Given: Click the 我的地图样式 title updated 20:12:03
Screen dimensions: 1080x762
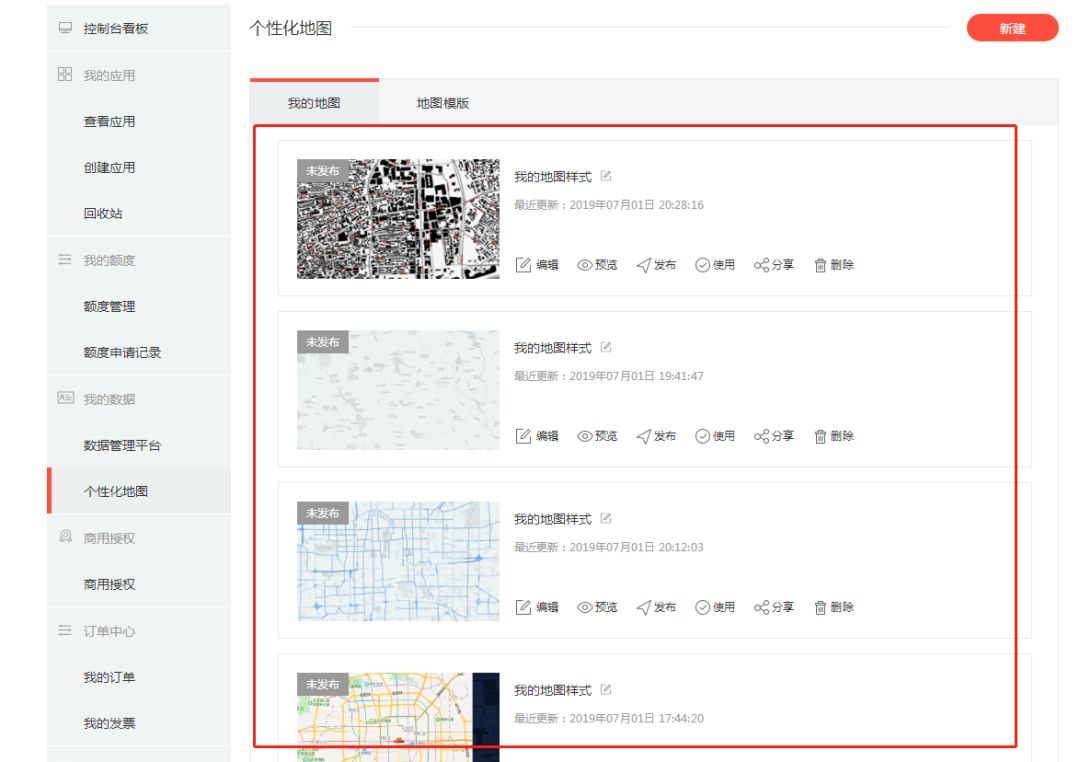Looking at the screenshot, I should 553,519.
